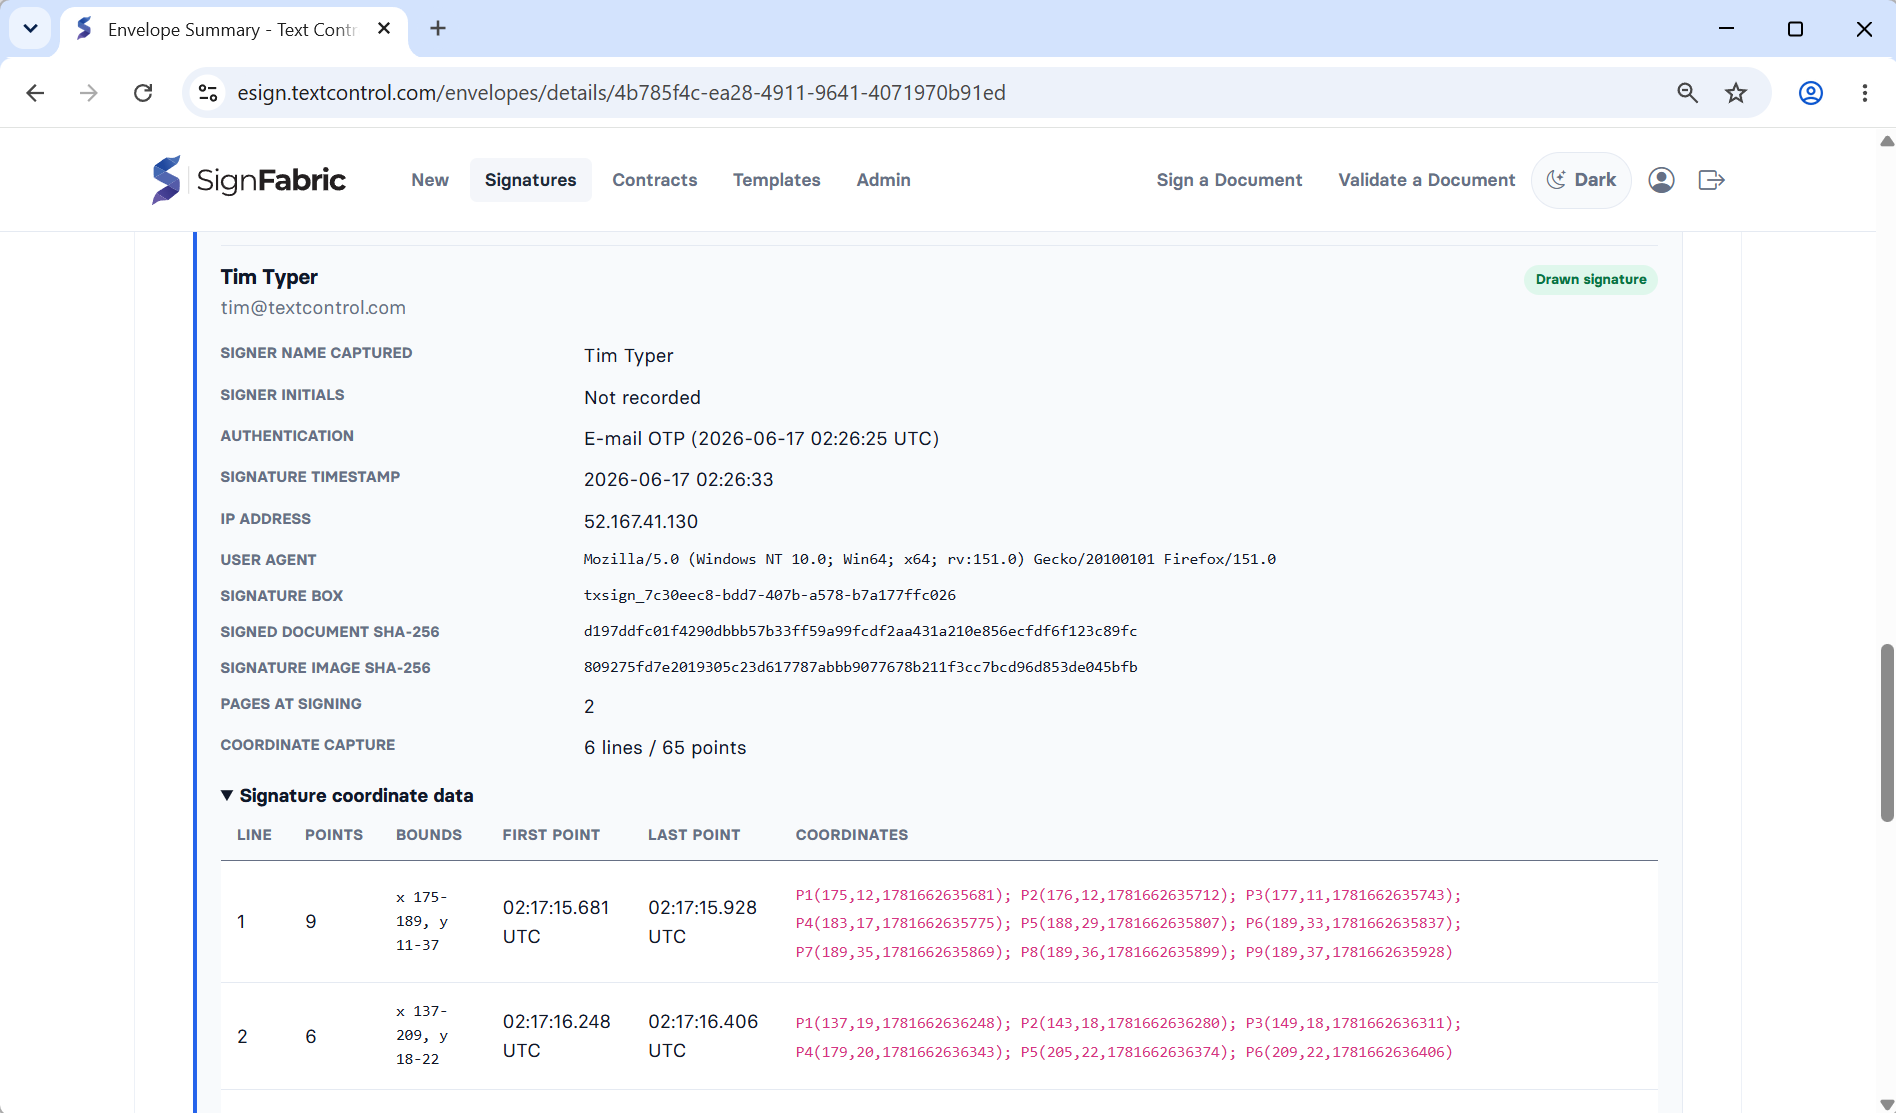Click the '6 lines / 65 points' value

click(x=665, y=748)
